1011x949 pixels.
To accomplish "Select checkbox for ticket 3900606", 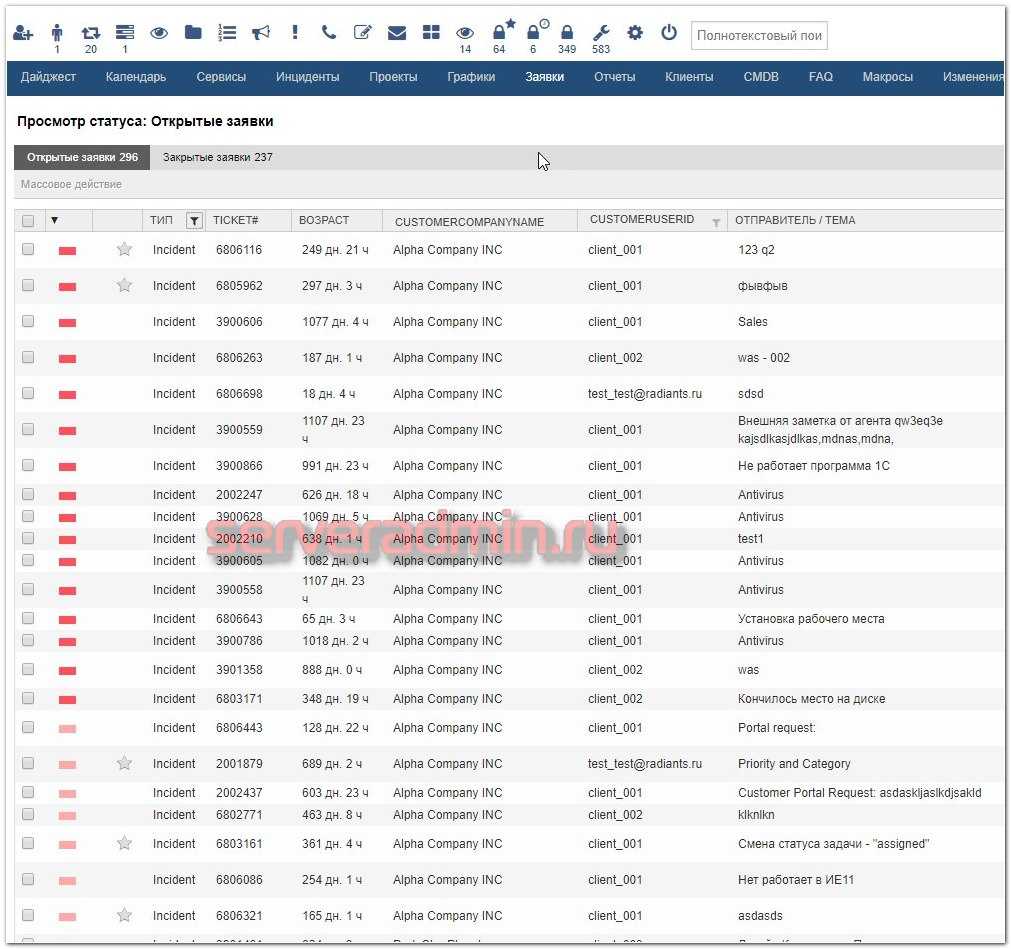I will pyautogui.click(x=28, y=322).
